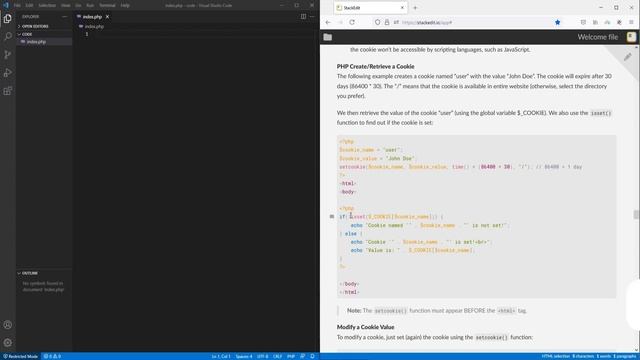Open index.php in the Explorer tree
This screenshot has height=360, width=640.
pos(36,42)
